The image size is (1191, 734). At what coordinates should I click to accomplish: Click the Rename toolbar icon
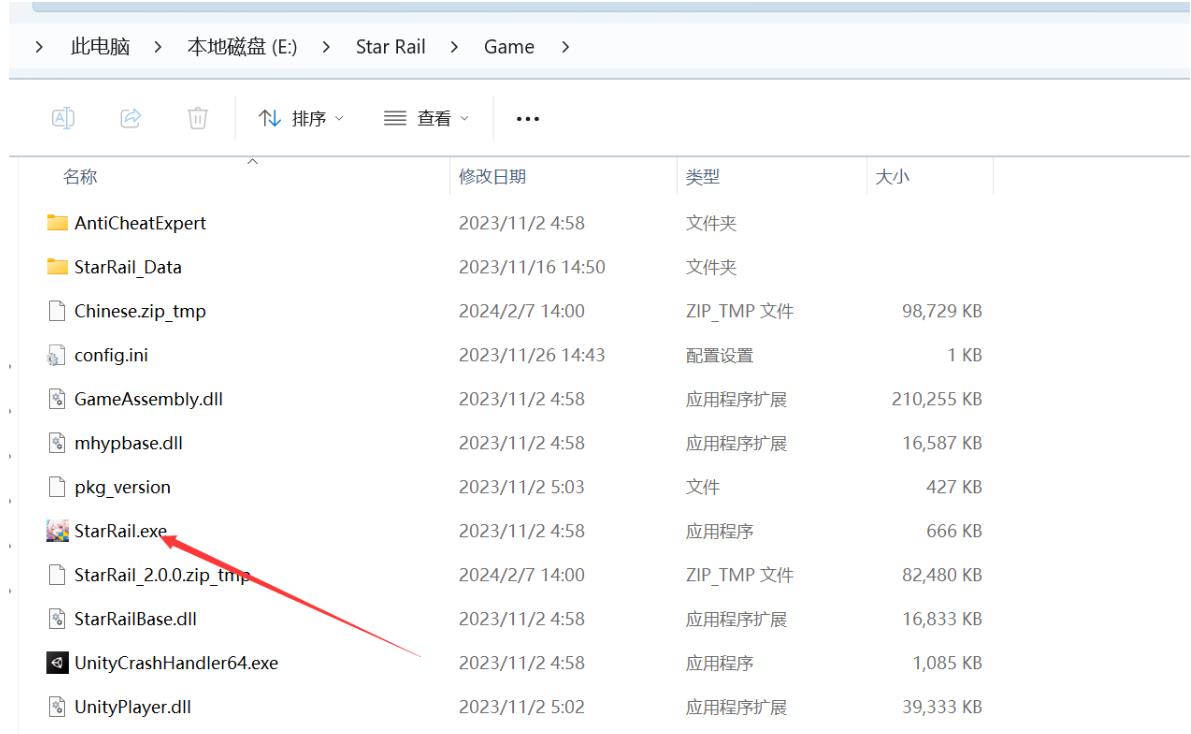coord(63,118)
